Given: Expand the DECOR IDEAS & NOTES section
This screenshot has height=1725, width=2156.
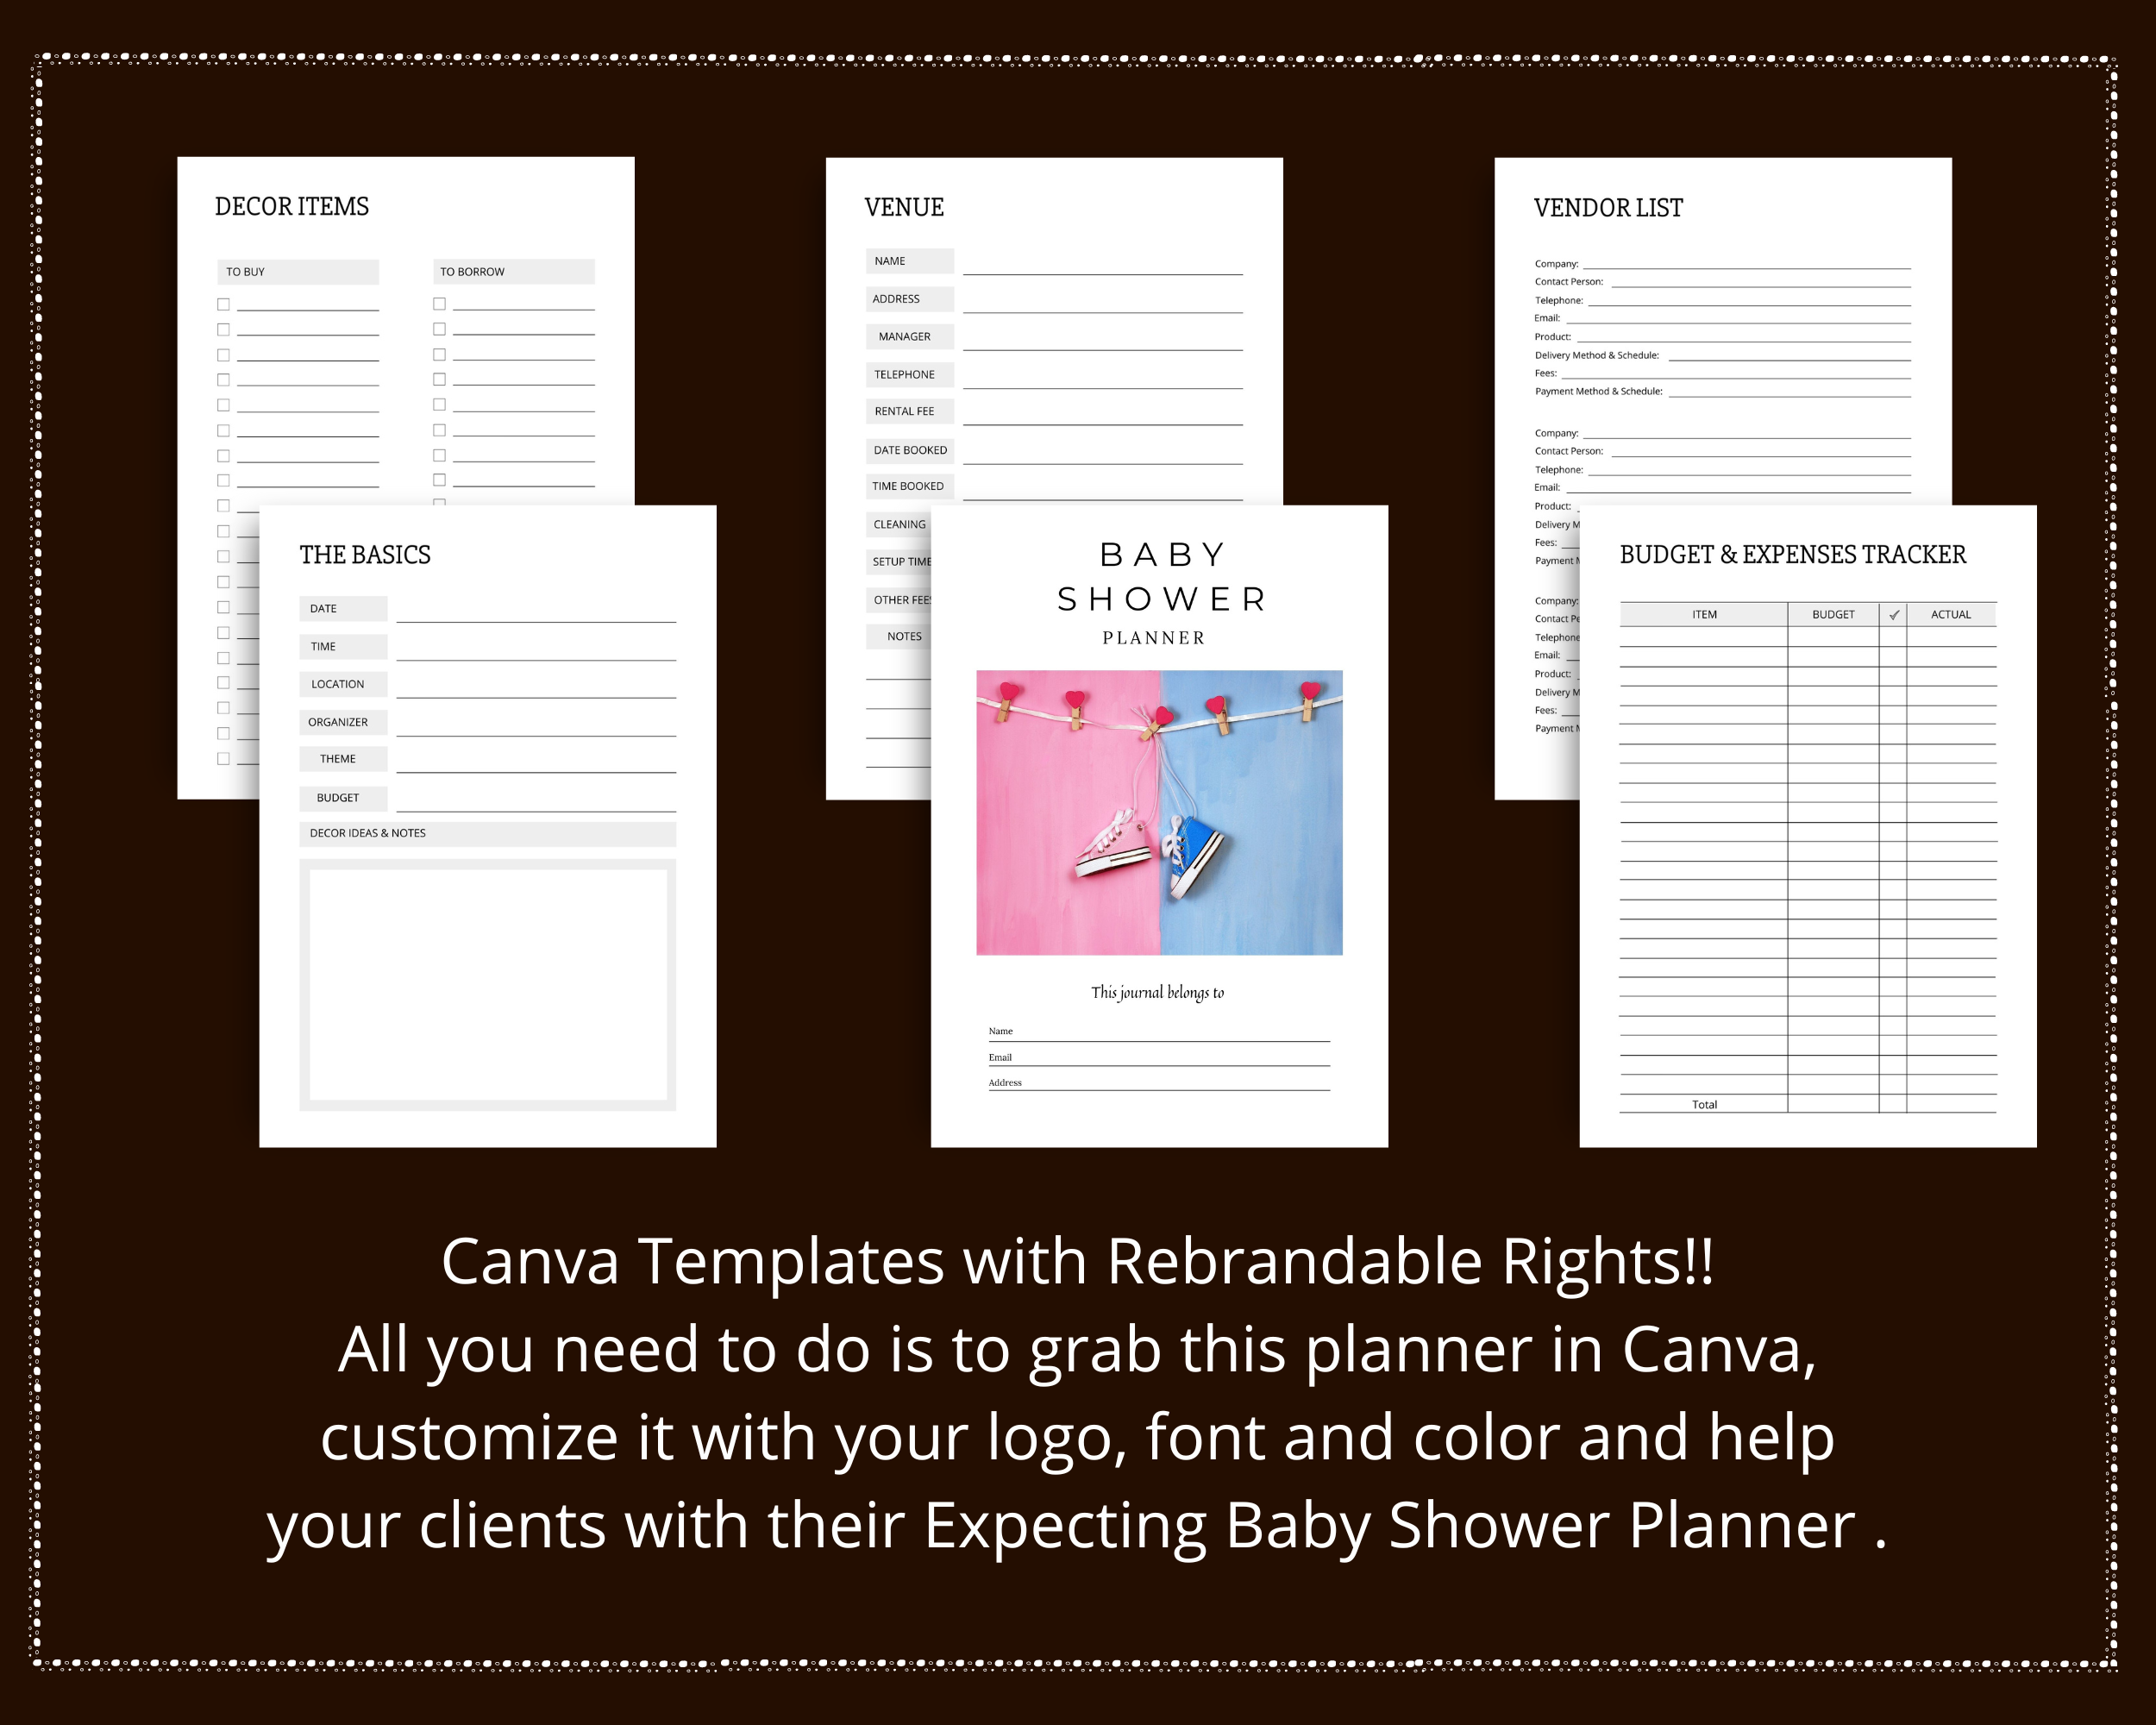Looking at the screenshot, I should pos(370,832).
